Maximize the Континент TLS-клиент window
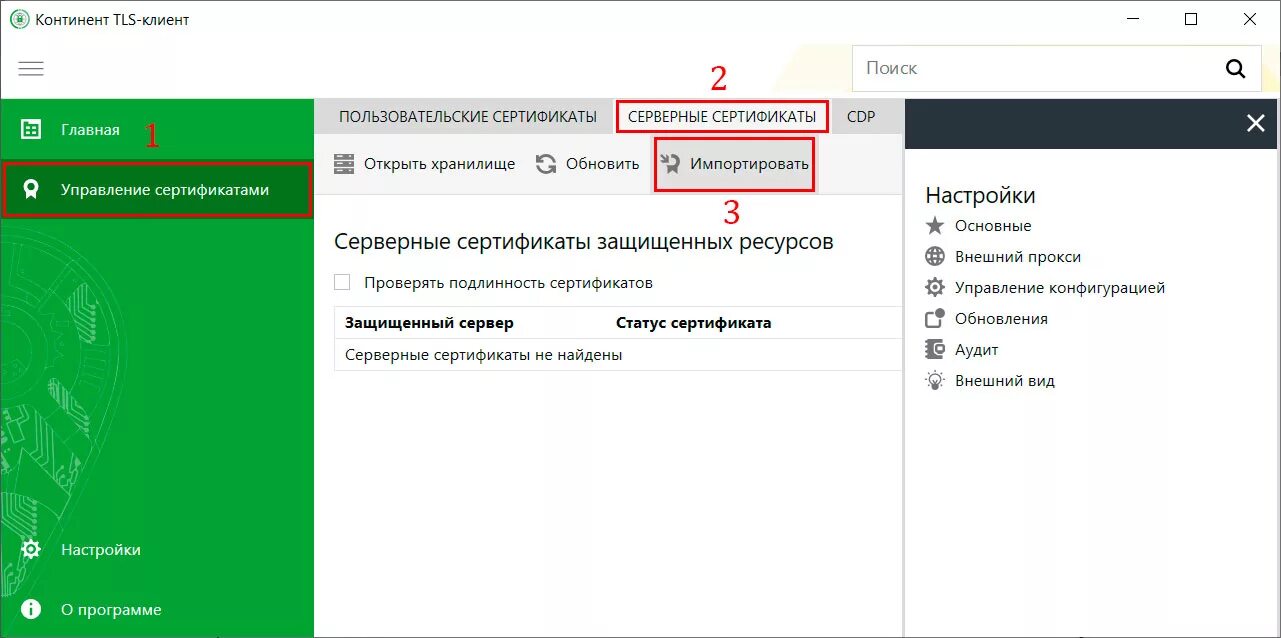 point(1191,19)
